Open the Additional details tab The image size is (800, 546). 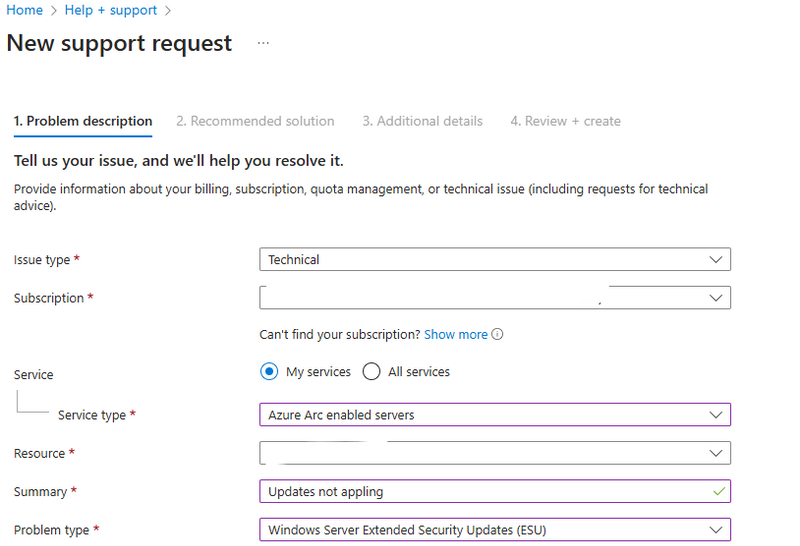pyautogui.click(x=422, y=121)
